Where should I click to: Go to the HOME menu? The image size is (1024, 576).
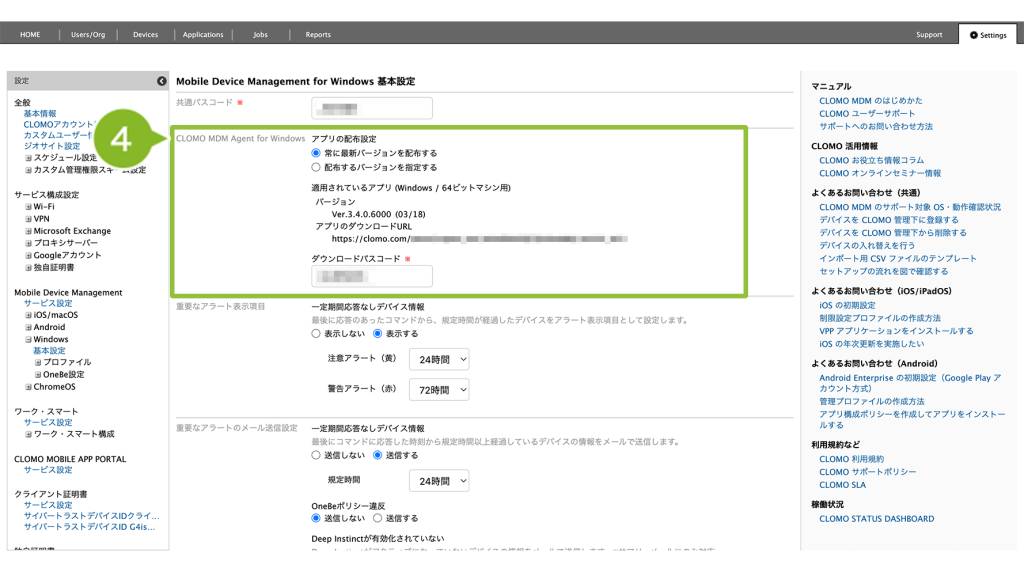30,35
